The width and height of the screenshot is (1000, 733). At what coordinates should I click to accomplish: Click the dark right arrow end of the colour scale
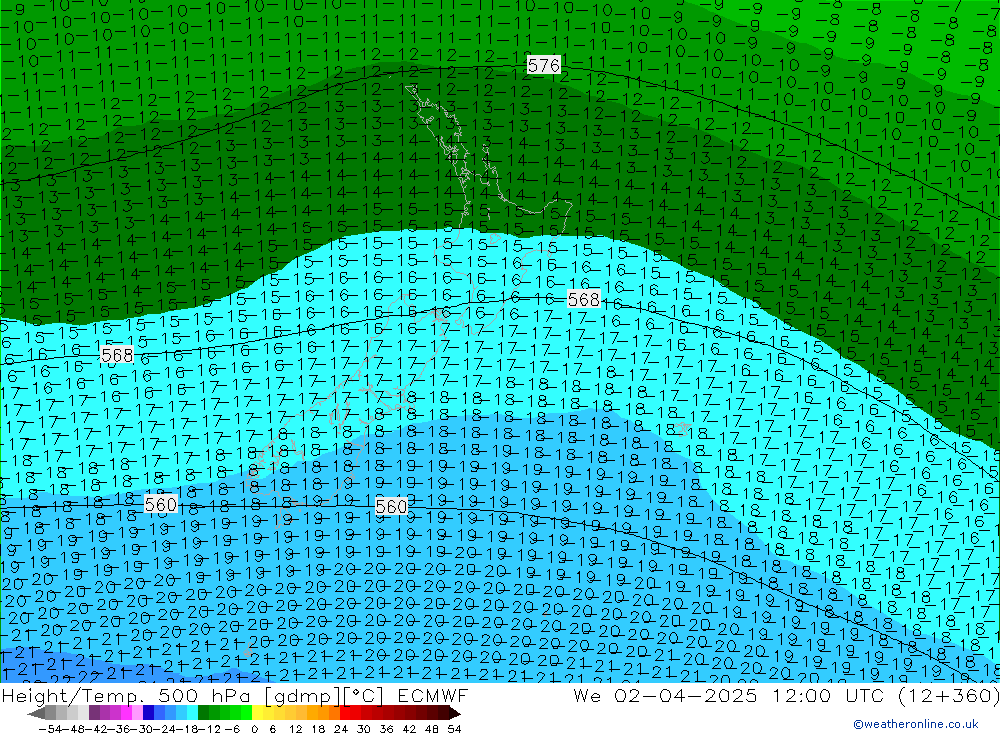[455, 713]
